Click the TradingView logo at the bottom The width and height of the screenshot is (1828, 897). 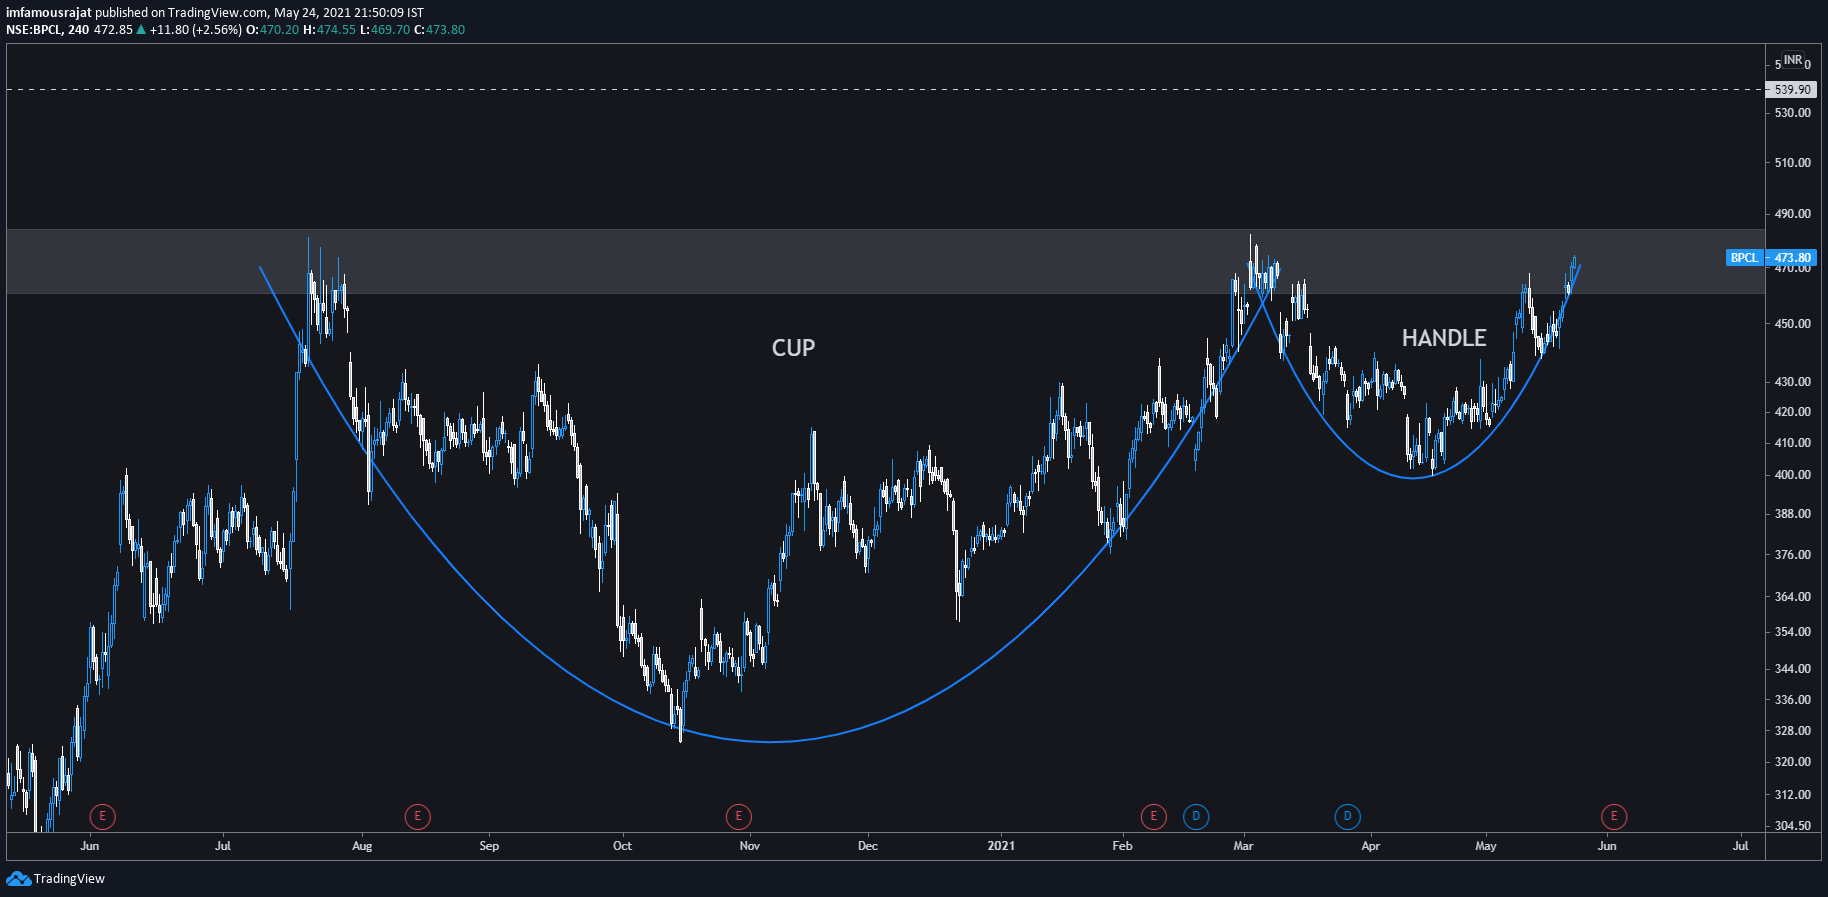point(55,878)
